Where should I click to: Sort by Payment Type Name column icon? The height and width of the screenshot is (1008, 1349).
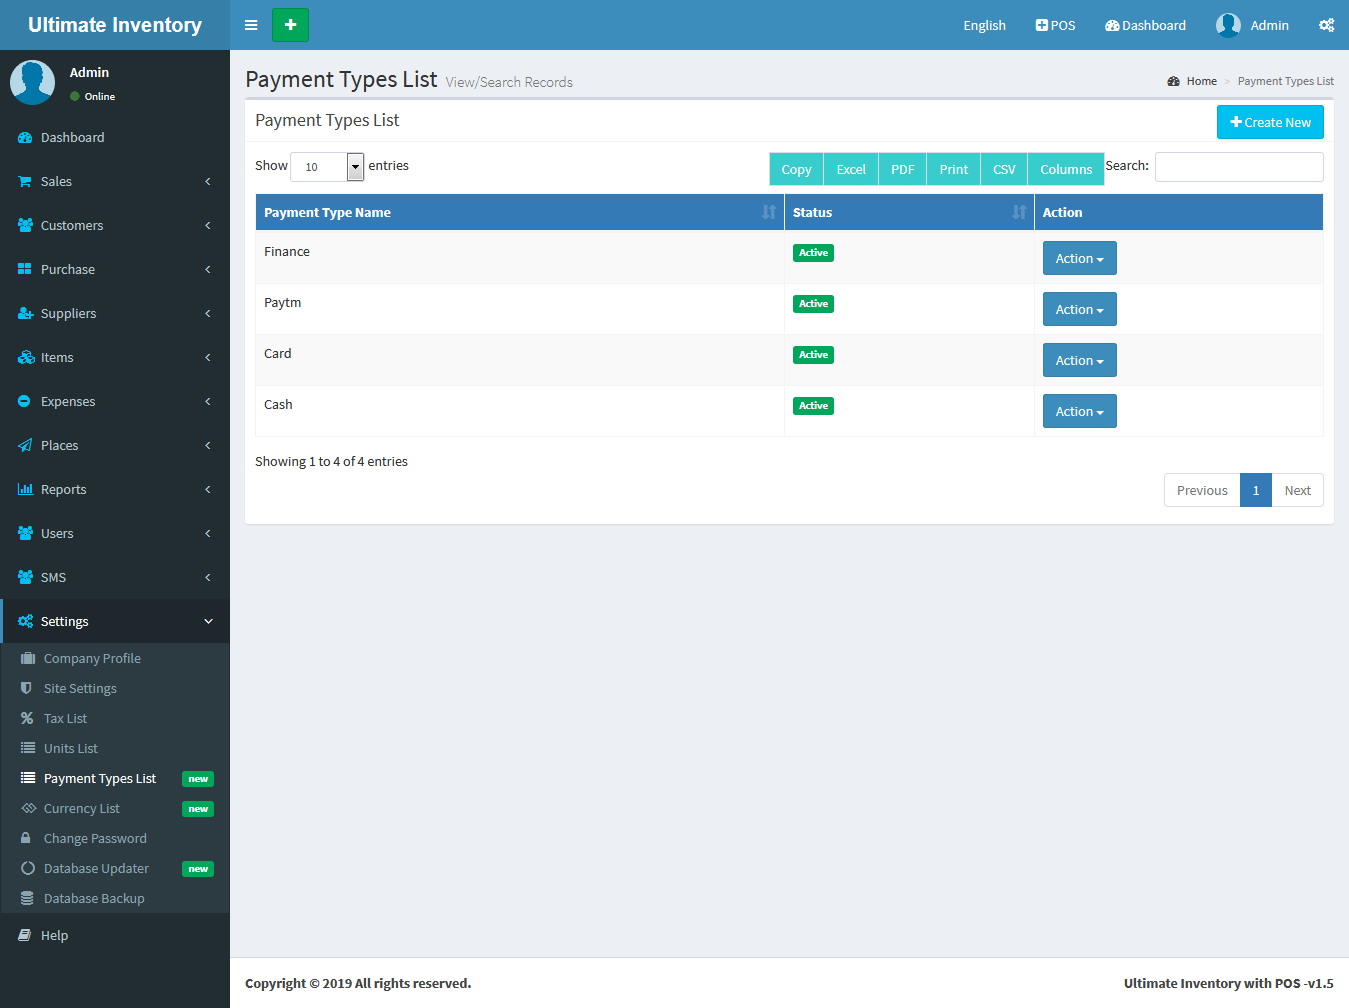click(x=768, y=212)
